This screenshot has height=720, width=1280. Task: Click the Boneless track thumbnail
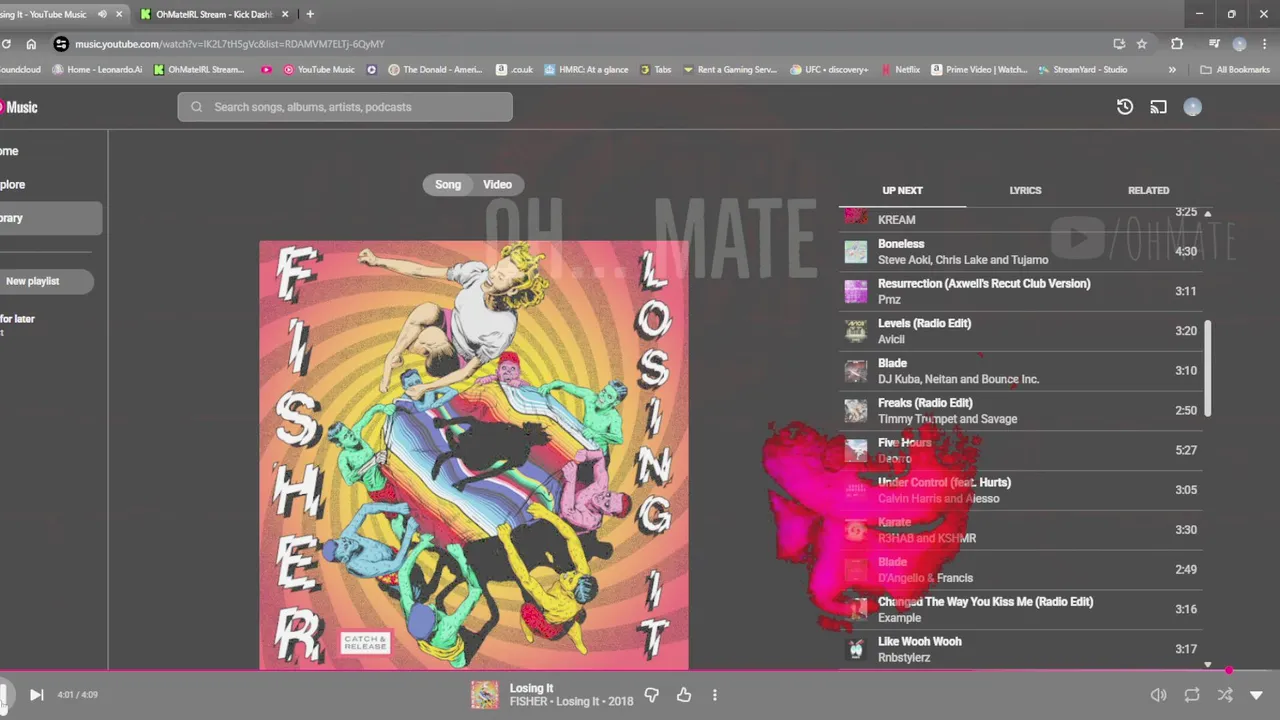[856, 251]
